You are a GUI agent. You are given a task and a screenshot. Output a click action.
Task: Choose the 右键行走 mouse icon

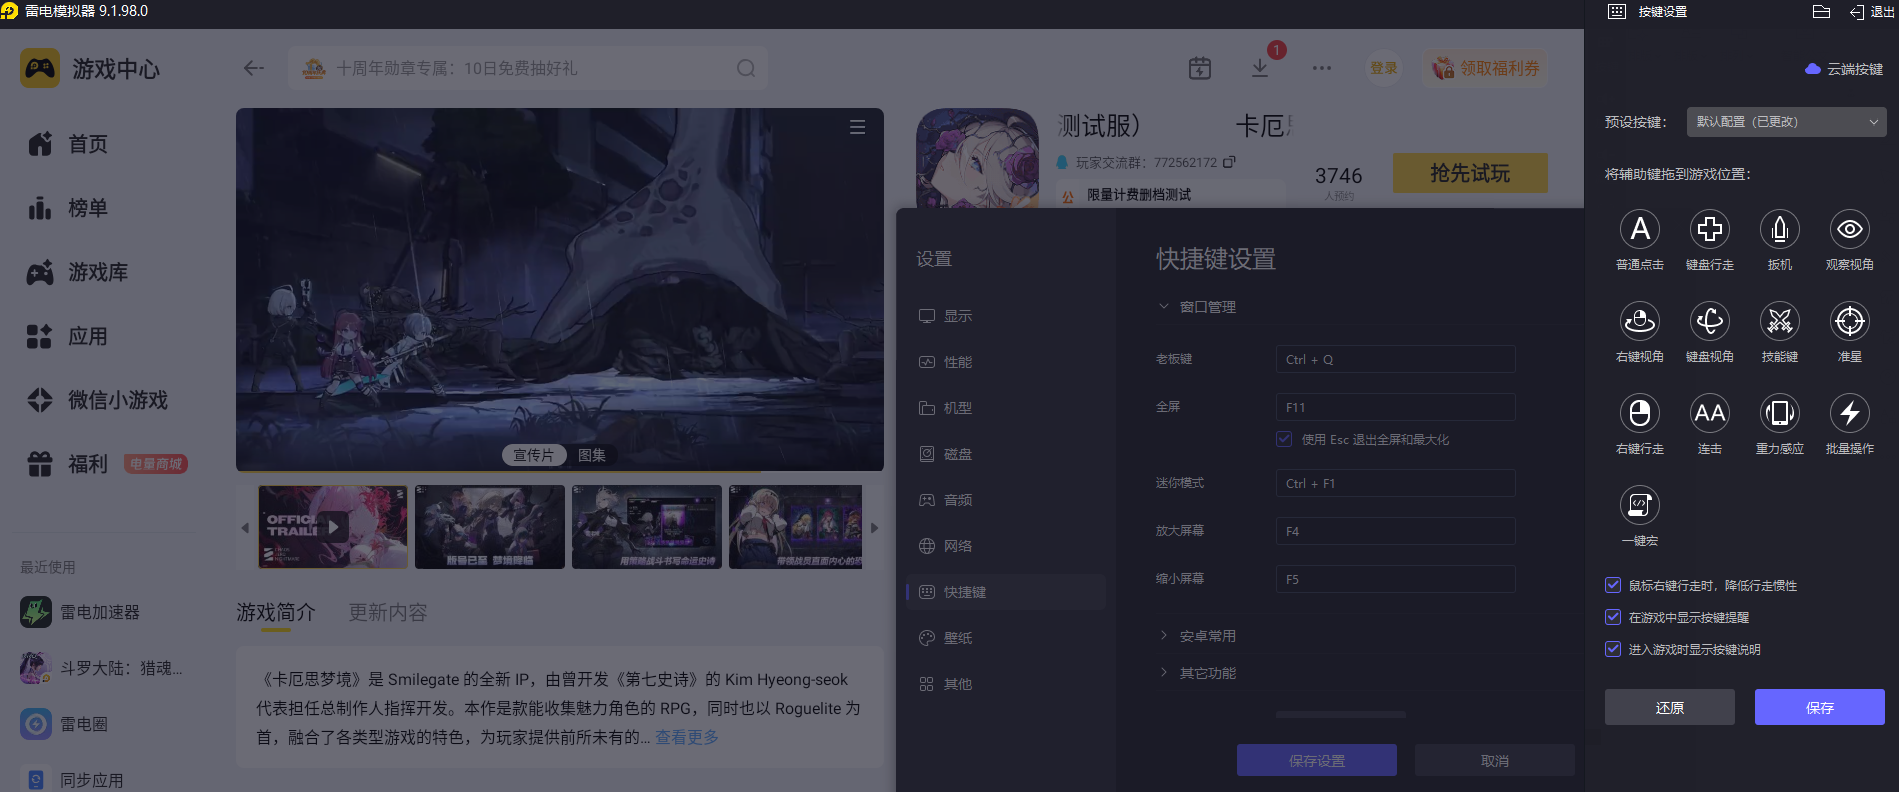point(1640,413)
